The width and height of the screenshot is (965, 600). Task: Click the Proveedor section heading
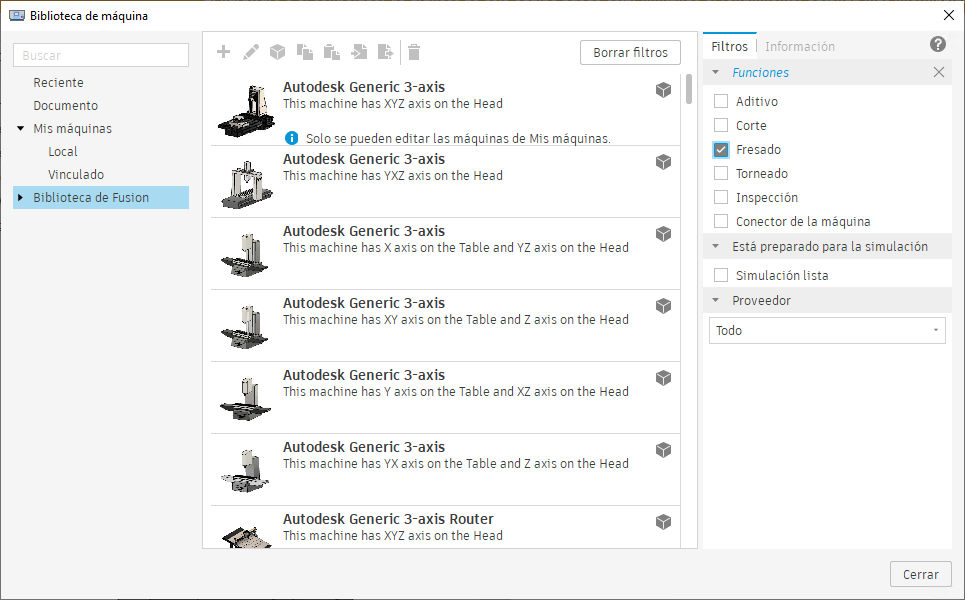pos(761,300)
